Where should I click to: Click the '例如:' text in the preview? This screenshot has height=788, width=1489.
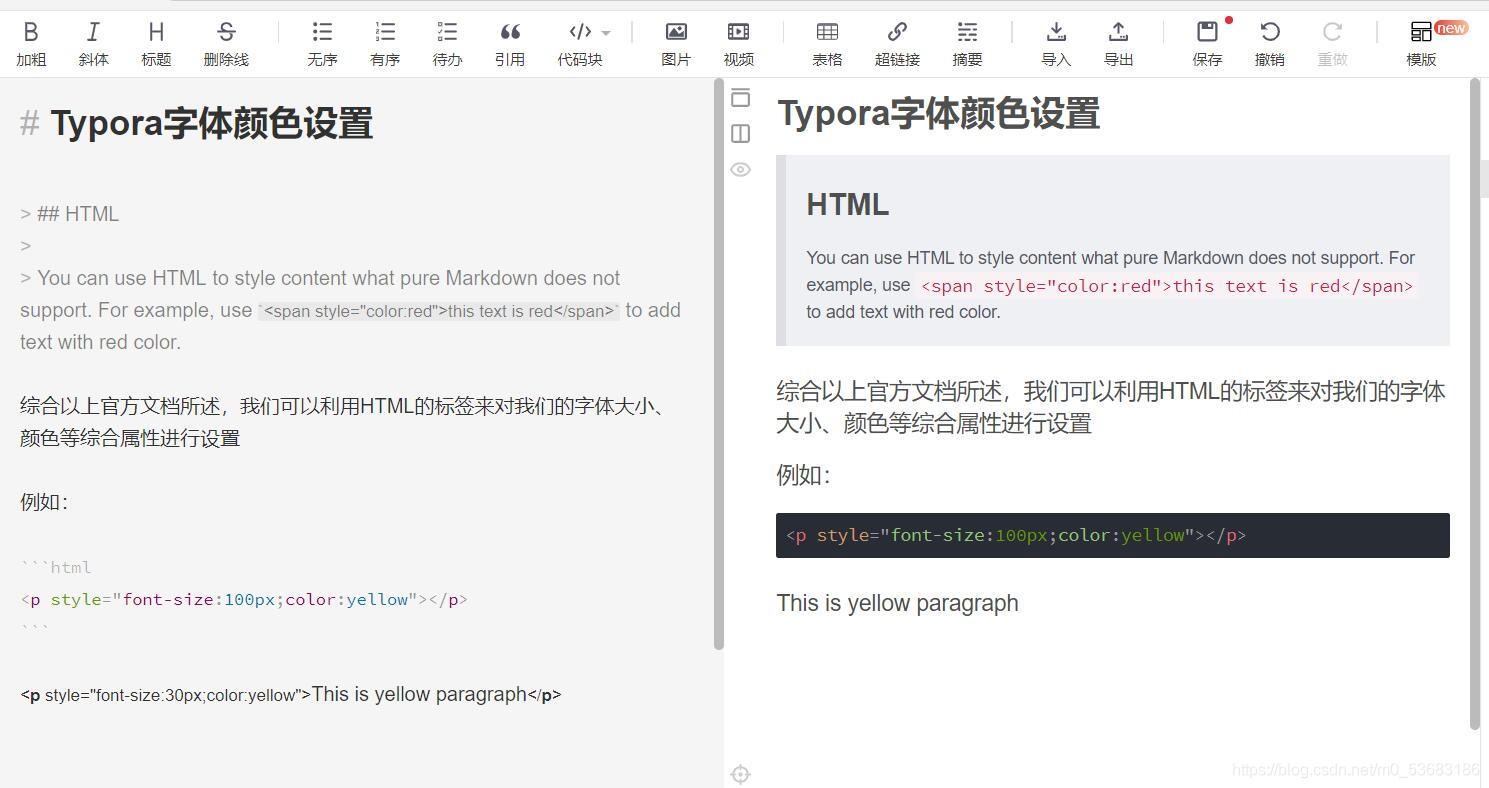(x=803, y=475)
